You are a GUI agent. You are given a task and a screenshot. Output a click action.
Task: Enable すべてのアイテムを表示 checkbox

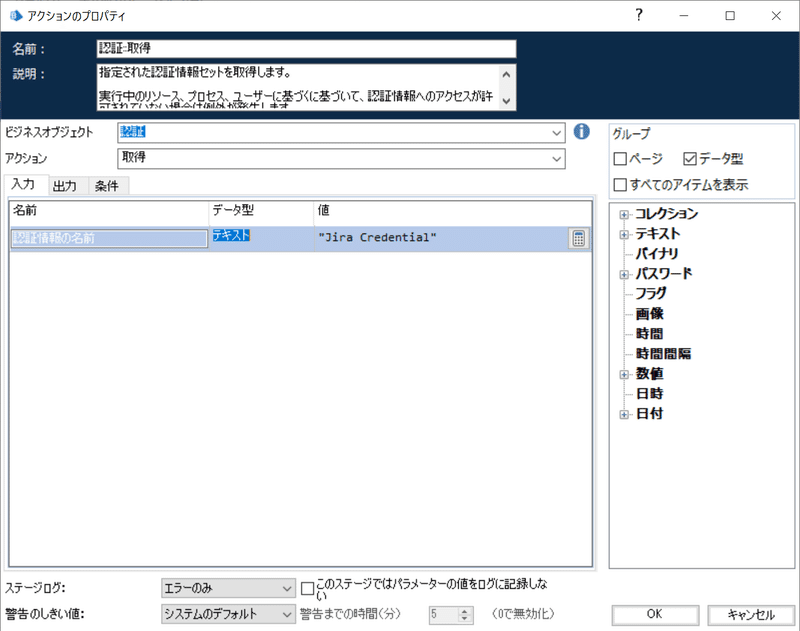[620, 184]
